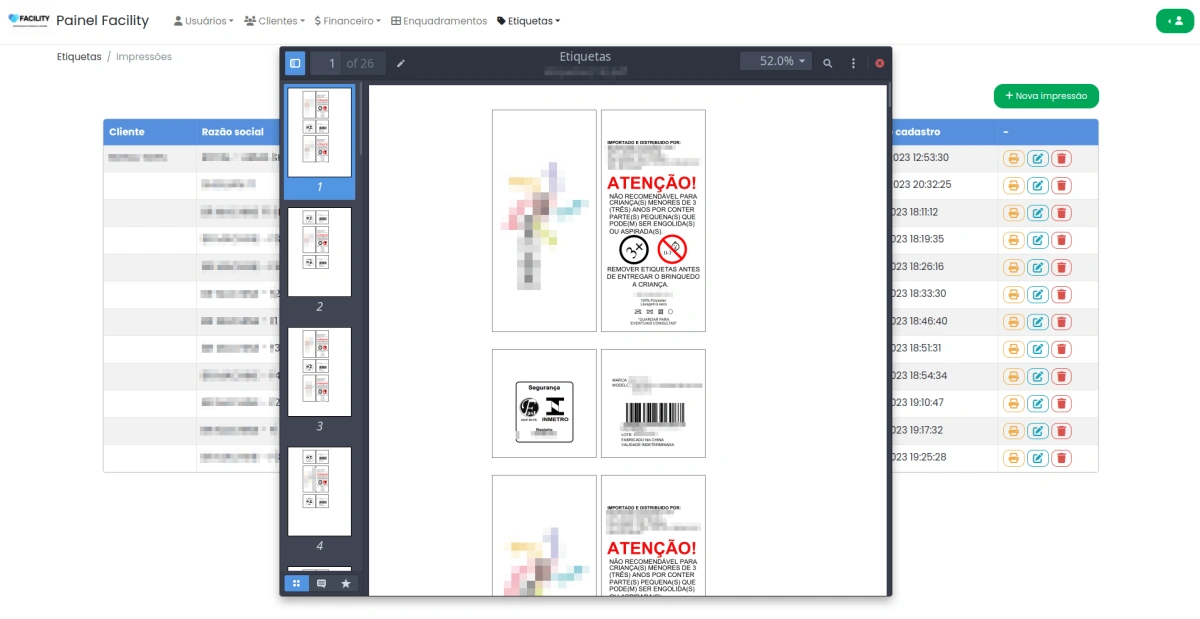Click edit icon for 20:32:25 row
The image size is (1200, 619).
coord(1037,185)
